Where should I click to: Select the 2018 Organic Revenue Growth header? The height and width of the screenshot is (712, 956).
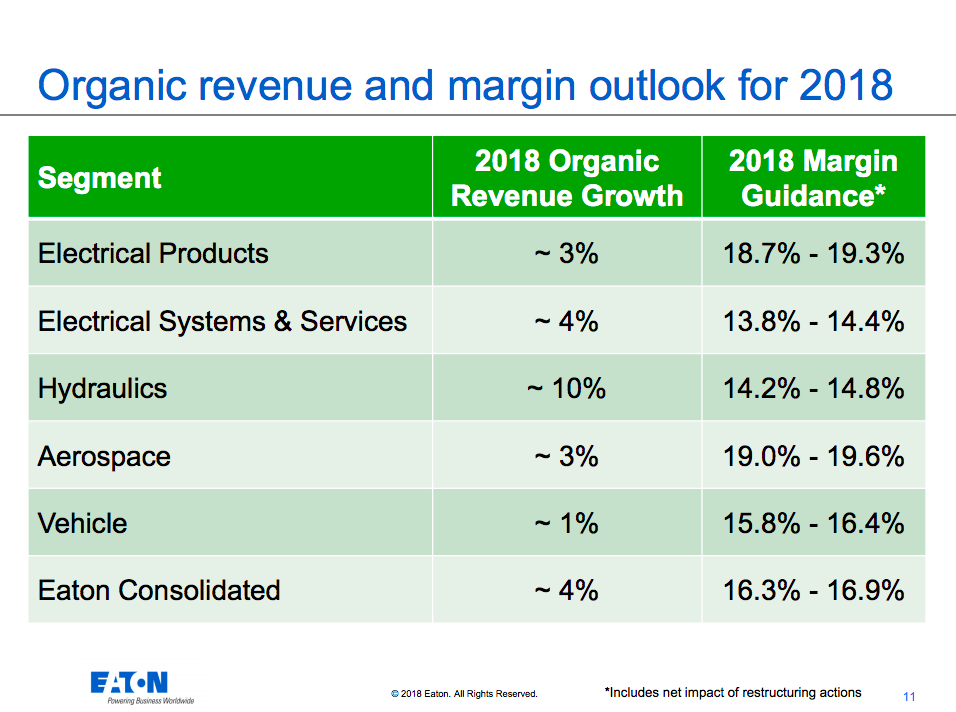pyautogui.click(x=567, y=178)
